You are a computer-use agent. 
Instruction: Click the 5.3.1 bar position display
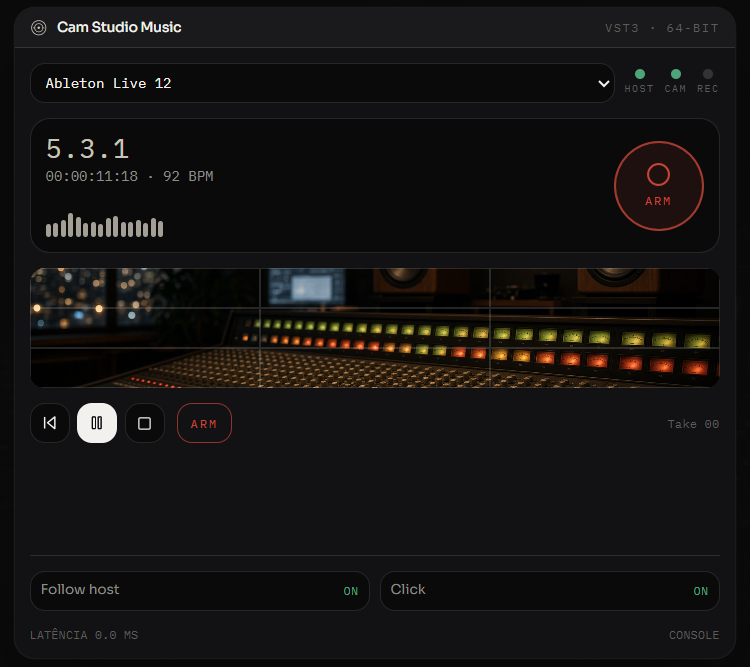click(88, 149)
